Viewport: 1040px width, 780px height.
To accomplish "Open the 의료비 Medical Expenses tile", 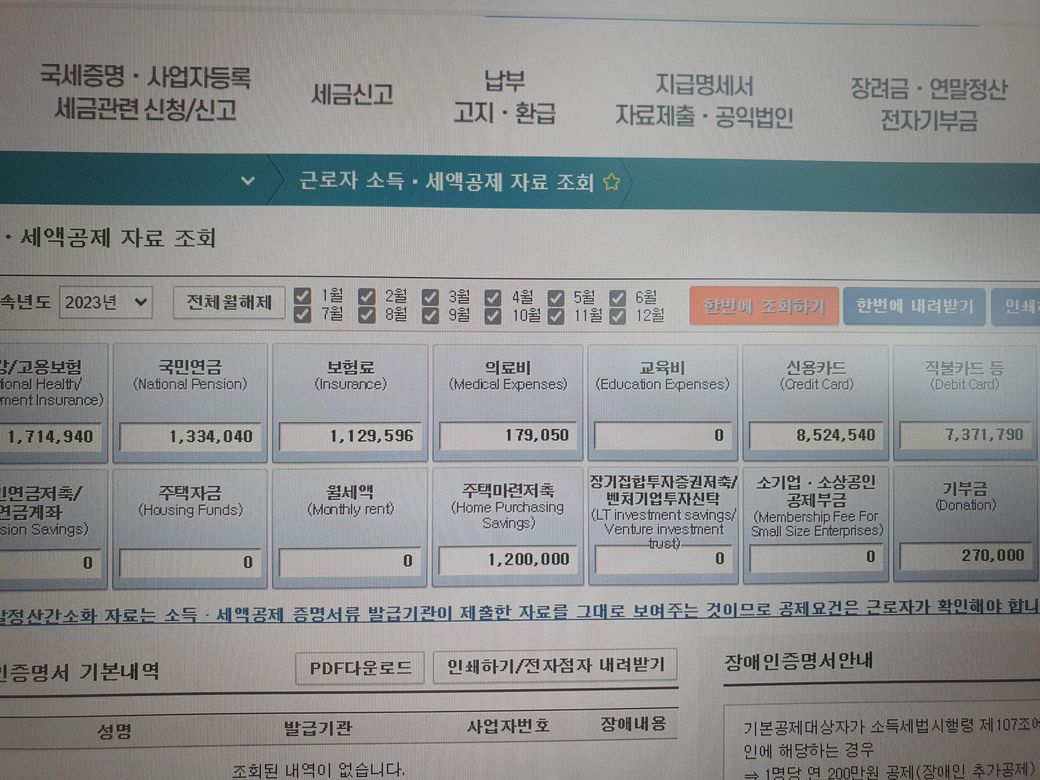I will (507, 401).
